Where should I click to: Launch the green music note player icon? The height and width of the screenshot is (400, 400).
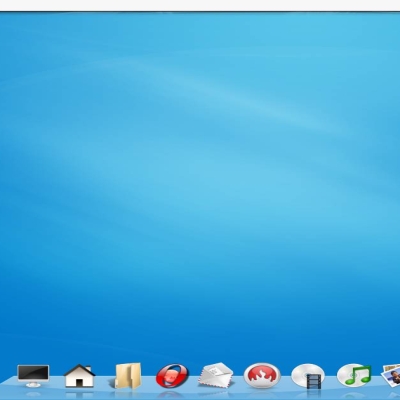[x=354, y=375]
